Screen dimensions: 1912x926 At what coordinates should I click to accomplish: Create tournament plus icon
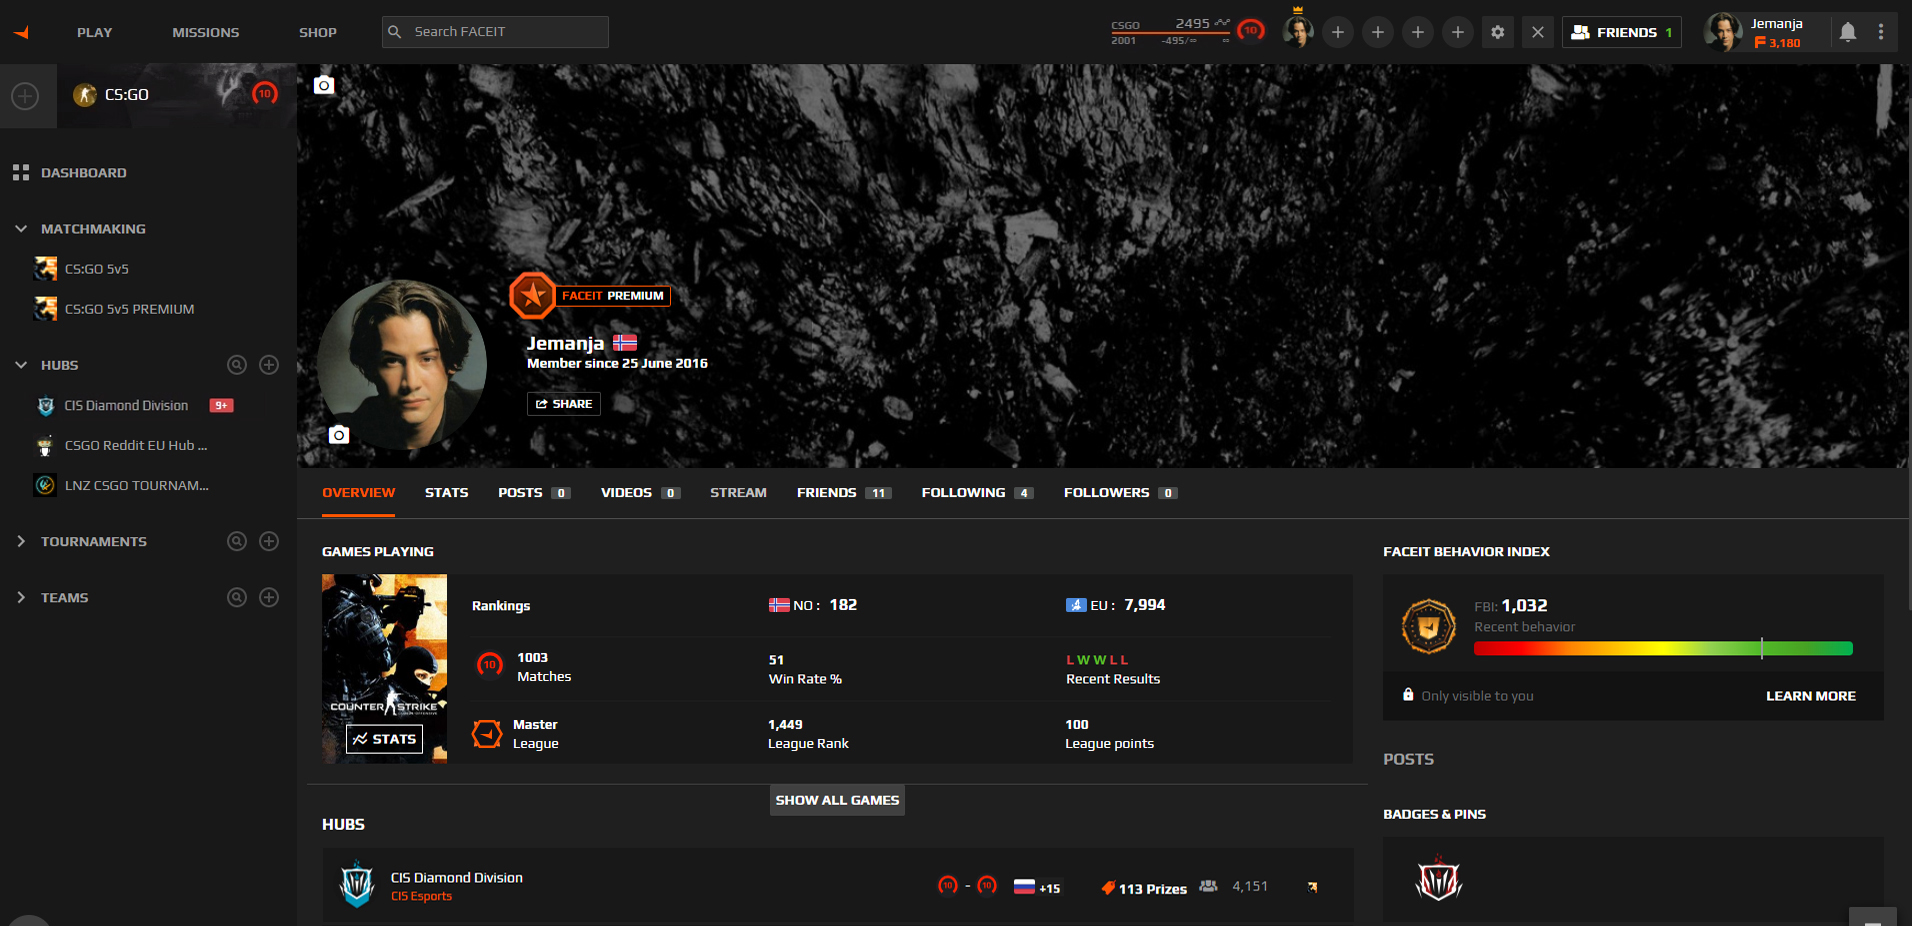point(269,541)
